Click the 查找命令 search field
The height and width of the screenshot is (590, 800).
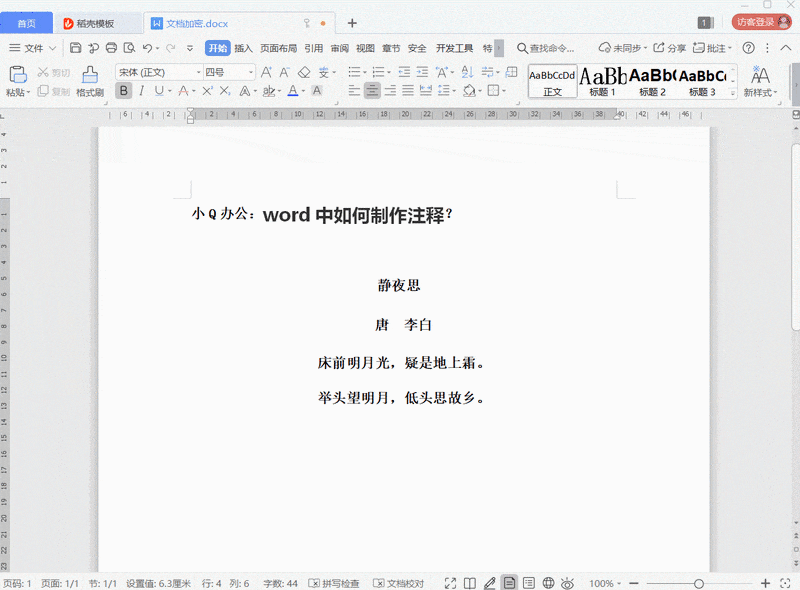pos(546,48)
